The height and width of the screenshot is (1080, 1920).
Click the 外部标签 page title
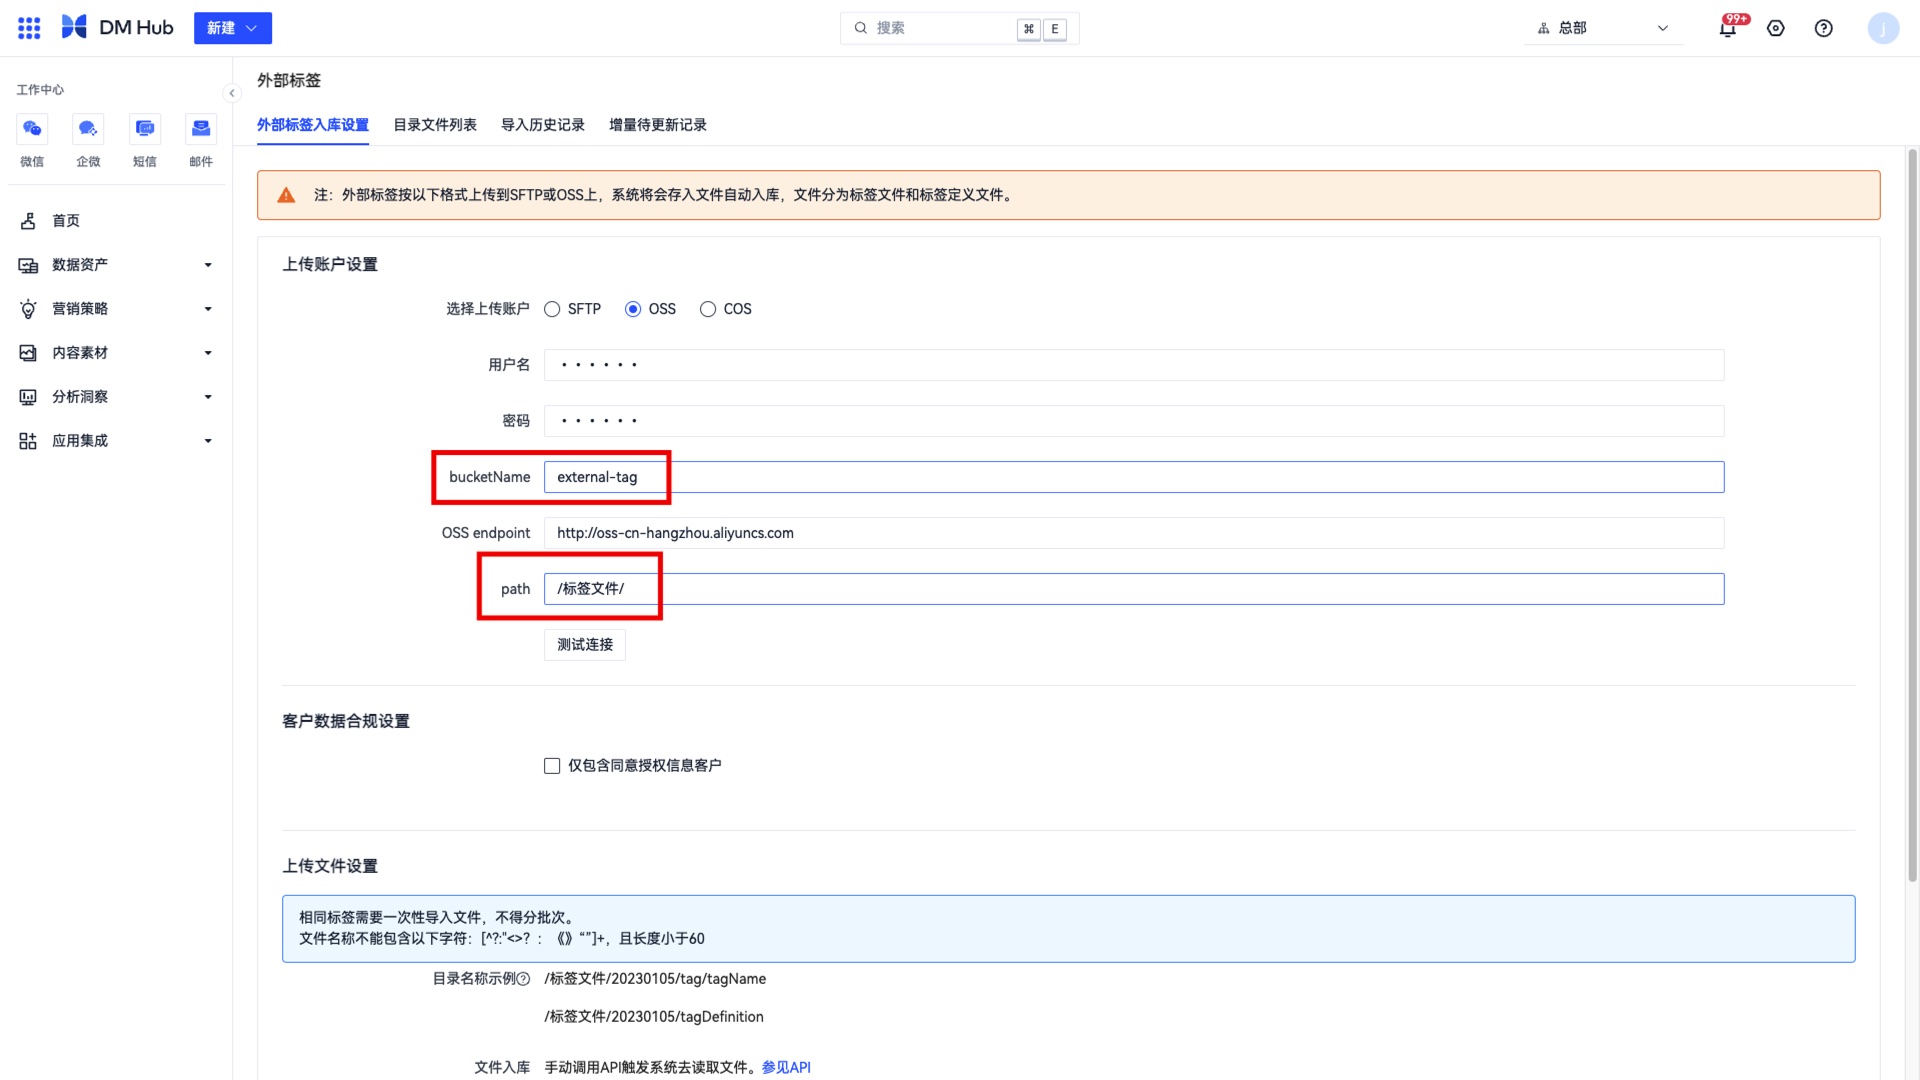(x=289, y=80)
